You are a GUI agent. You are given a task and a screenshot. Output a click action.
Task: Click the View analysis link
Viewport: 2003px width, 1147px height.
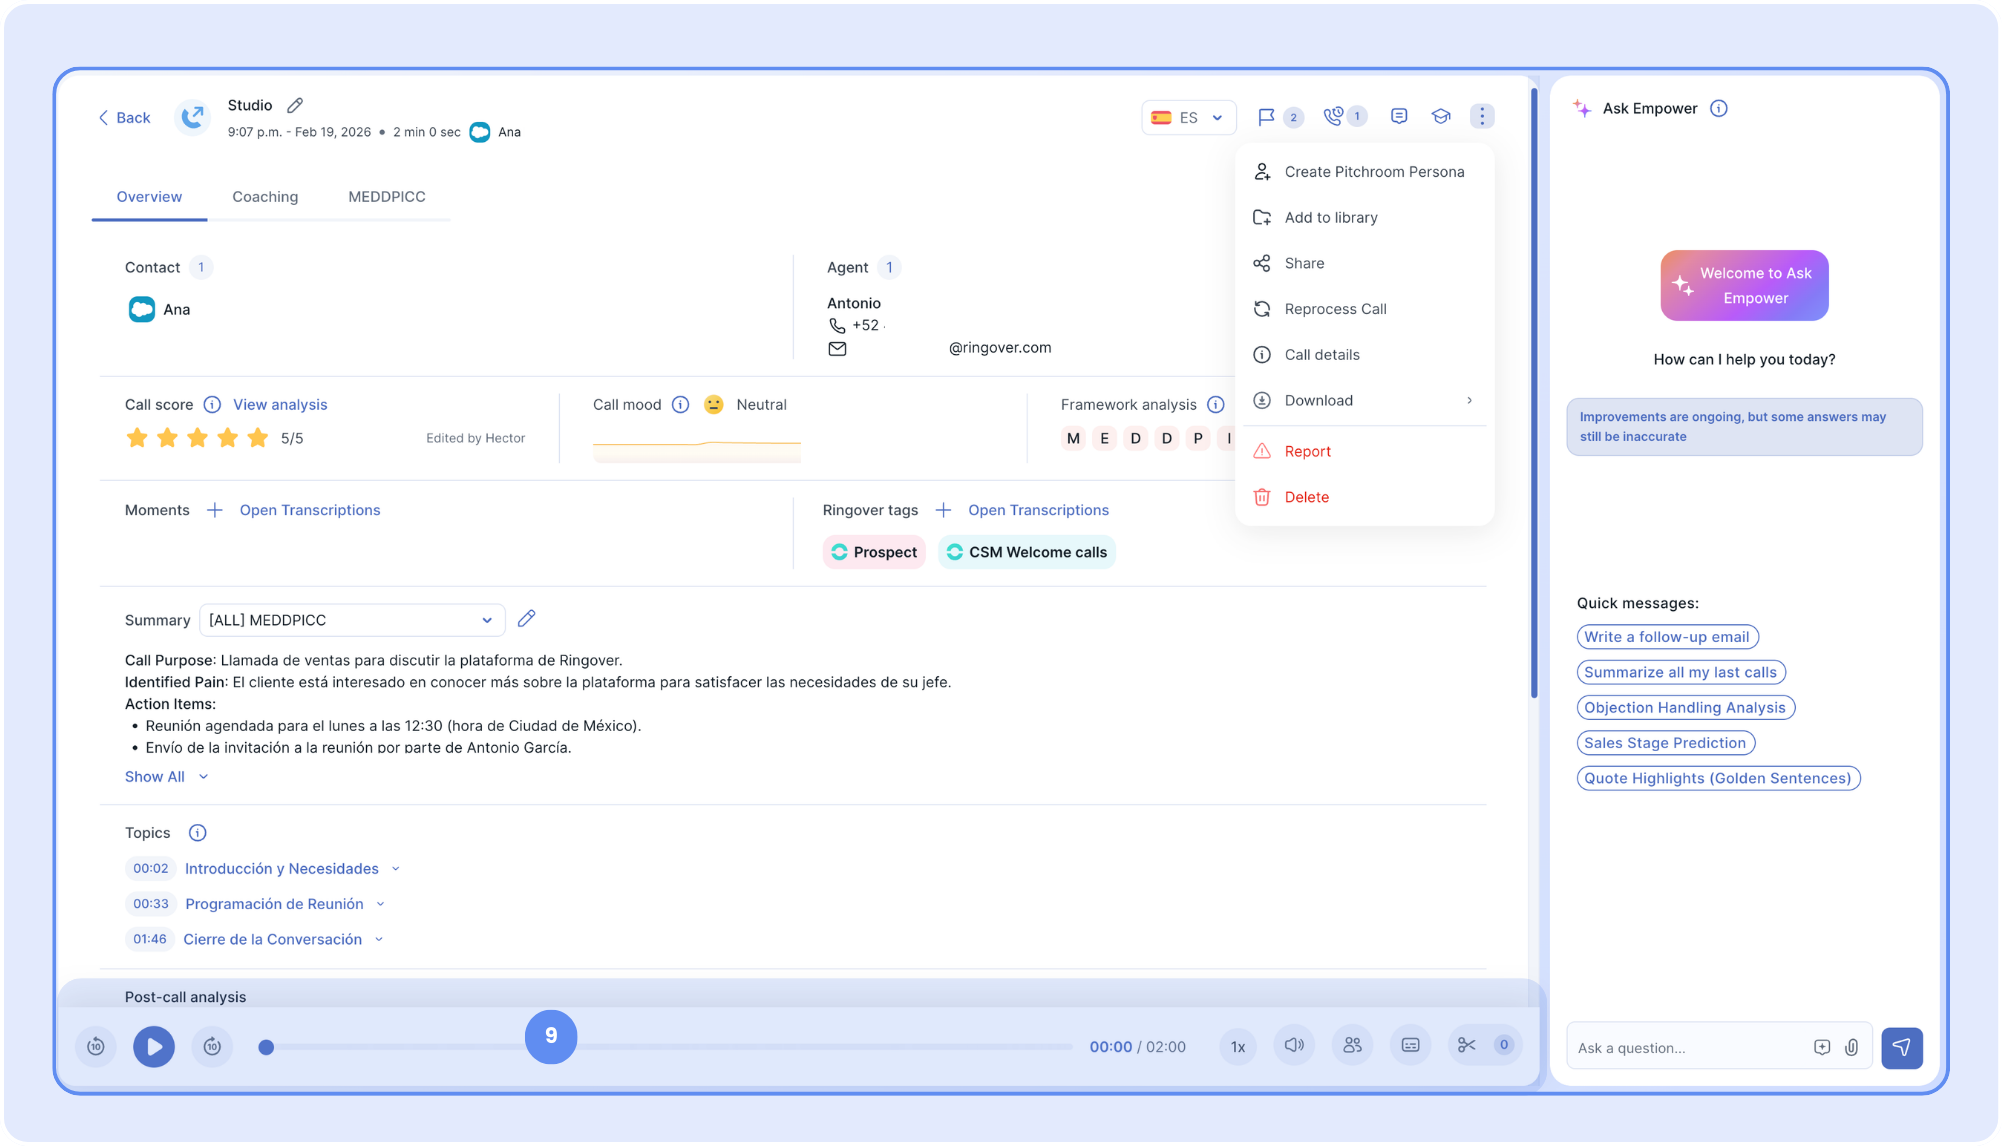click(x=280, y=405)
